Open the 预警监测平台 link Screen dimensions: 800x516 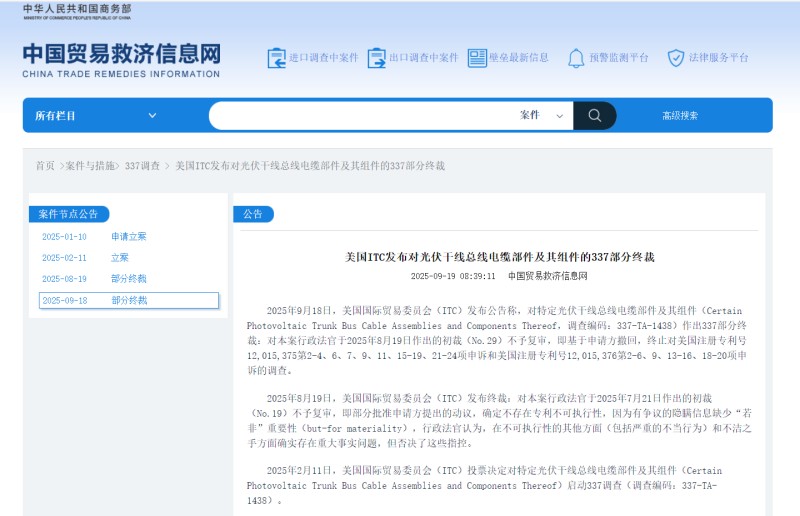(619, 58)
